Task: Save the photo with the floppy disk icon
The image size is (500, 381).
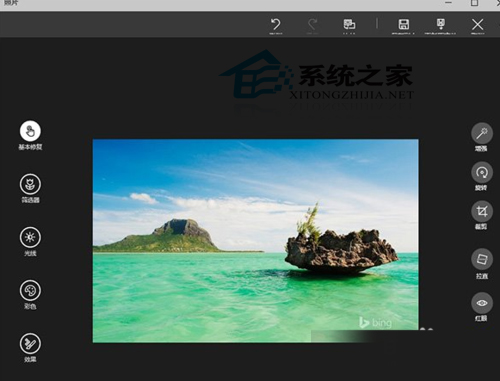Action: point(404,24)
